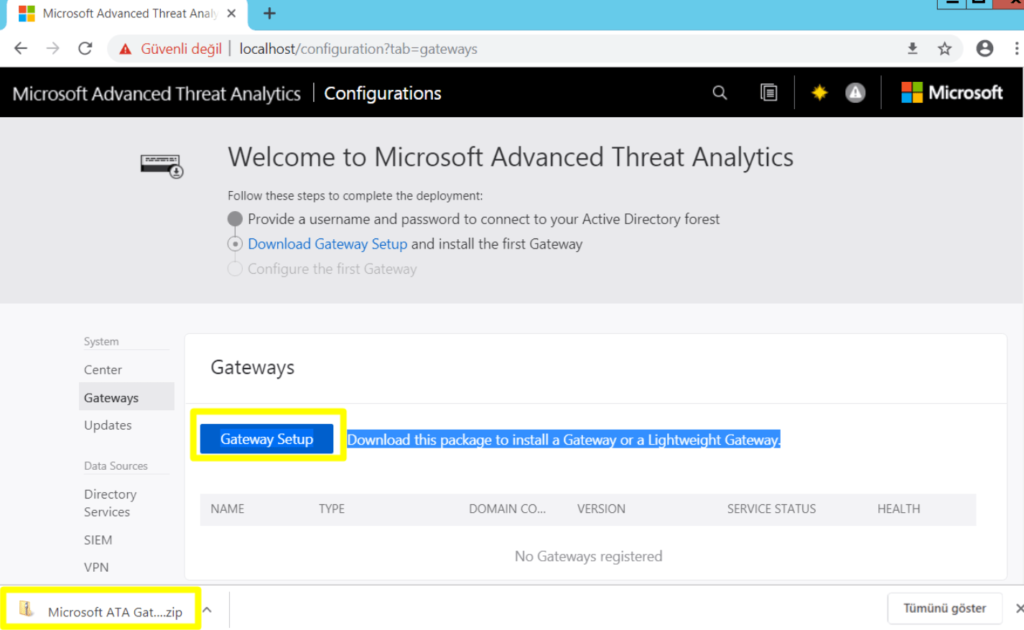
Task: Open the browser downloads icon
Action: [x=912, y=48]
